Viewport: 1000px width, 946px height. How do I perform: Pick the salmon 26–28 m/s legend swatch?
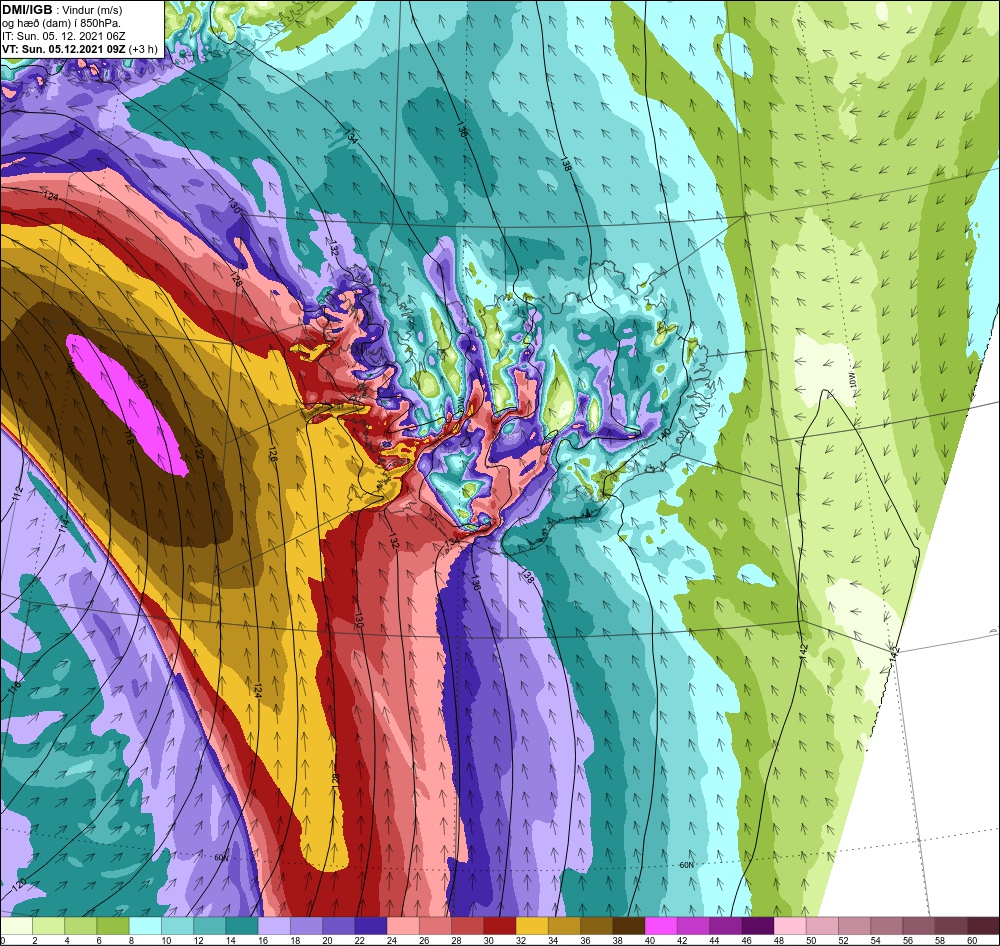click(435, 925)
